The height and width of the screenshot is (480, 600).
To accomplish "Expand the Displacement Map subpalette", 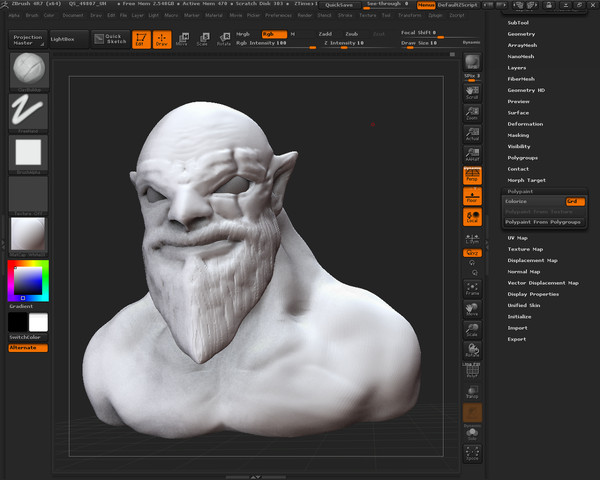I will point(532,260).
